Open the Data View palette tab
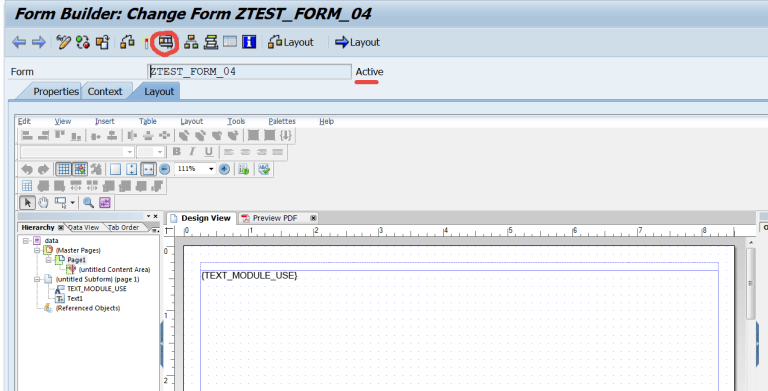Image resolution: width=768 pixels, height=391 pixels. pyautogui.click(x=84, y=227)
